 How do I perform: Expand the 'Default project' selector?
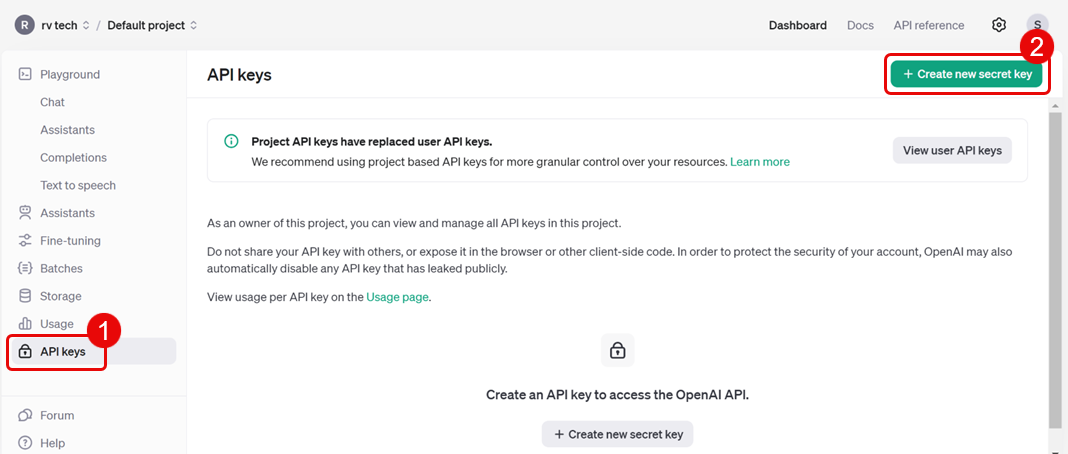152,25
